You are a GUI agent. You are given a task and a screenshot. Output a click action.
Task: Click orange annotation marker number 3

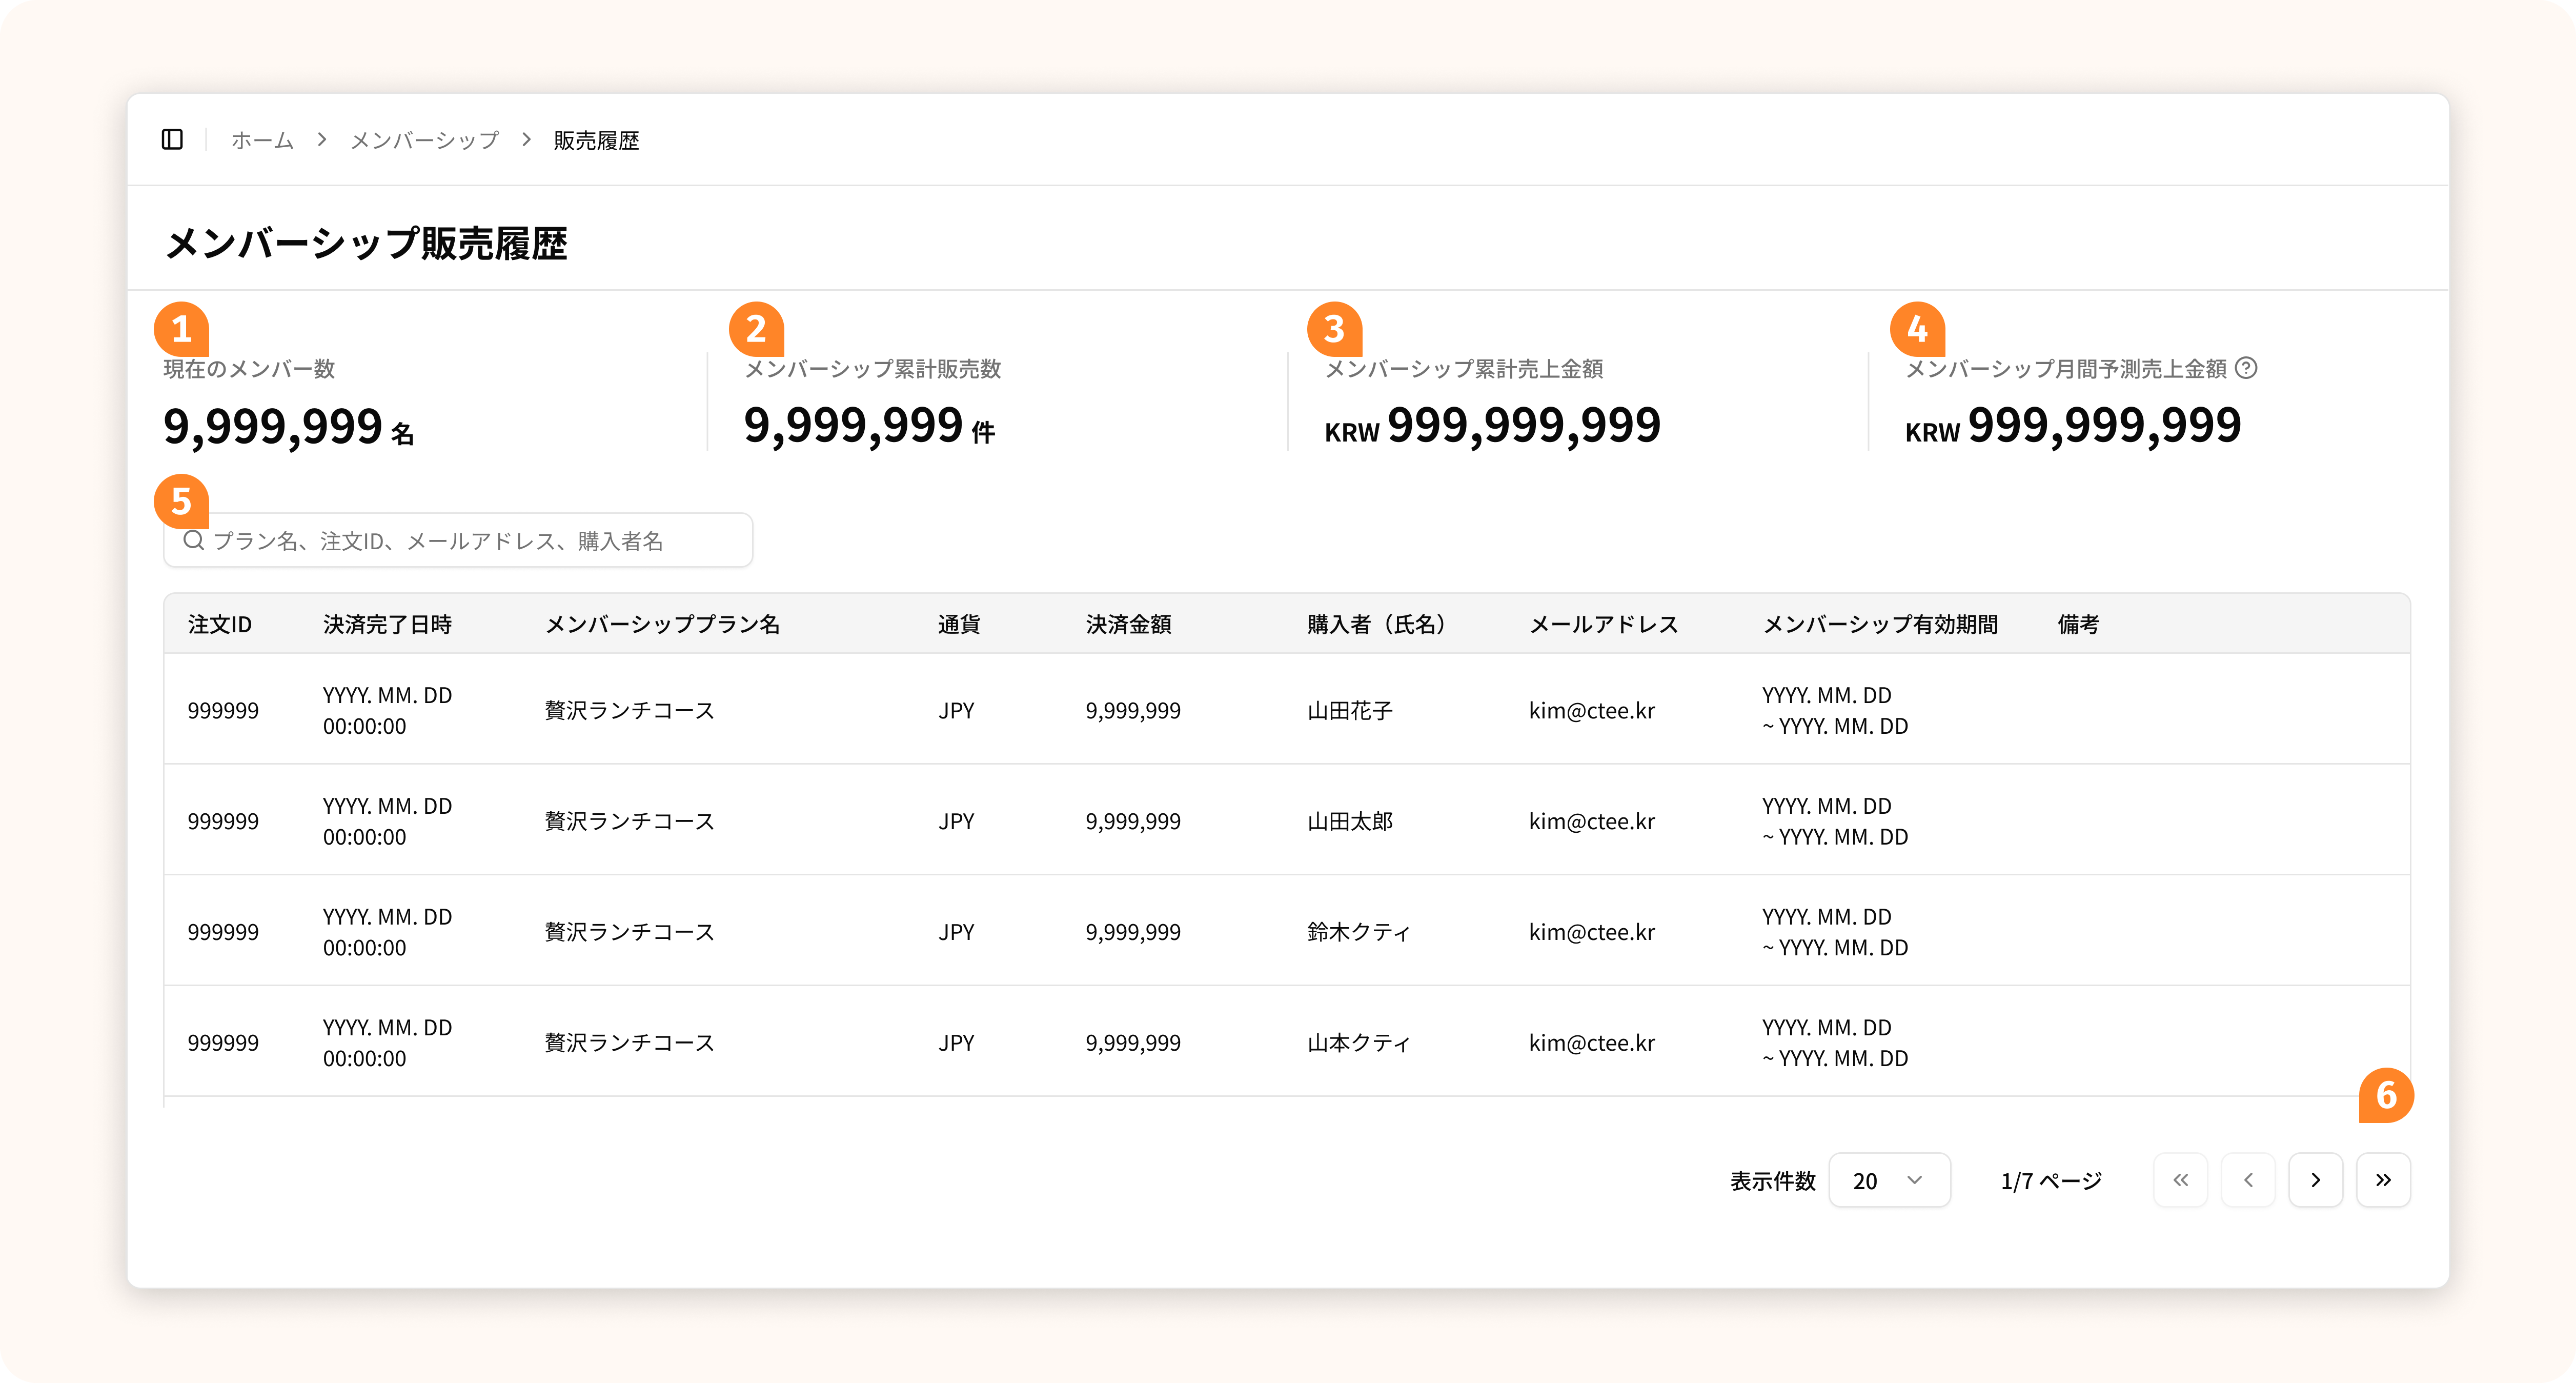pyautogui.click(x=1334, y=329)
